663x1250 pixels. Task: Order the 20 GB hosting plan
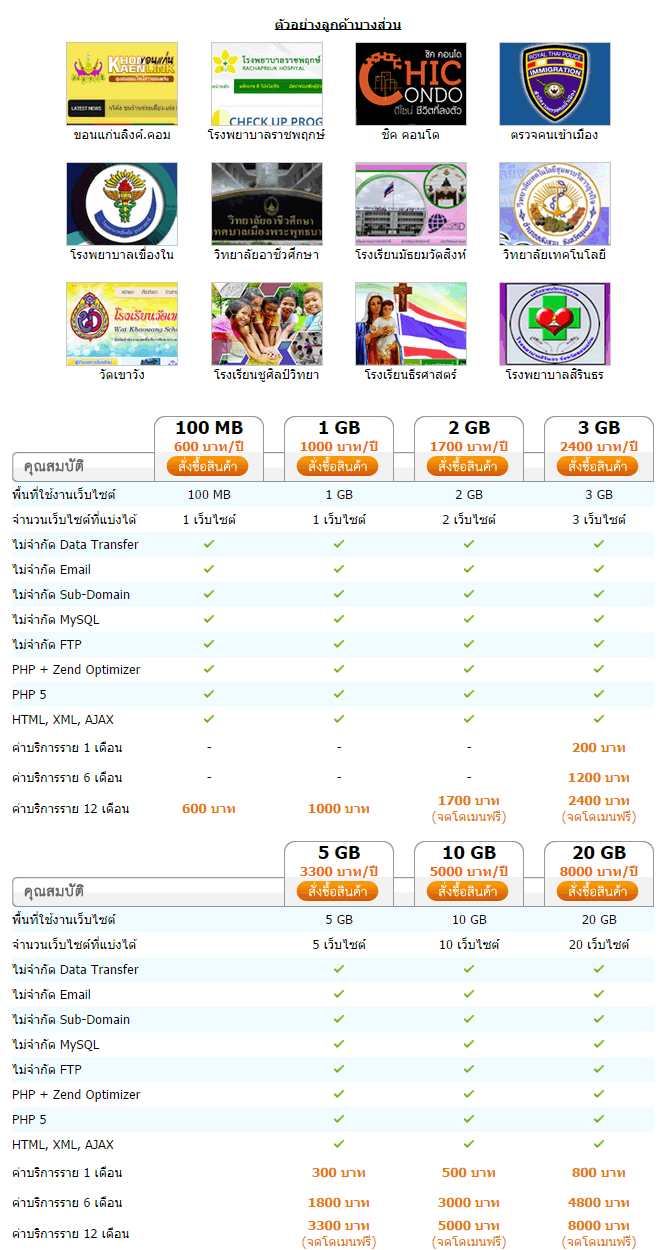[x=597, y=891]
